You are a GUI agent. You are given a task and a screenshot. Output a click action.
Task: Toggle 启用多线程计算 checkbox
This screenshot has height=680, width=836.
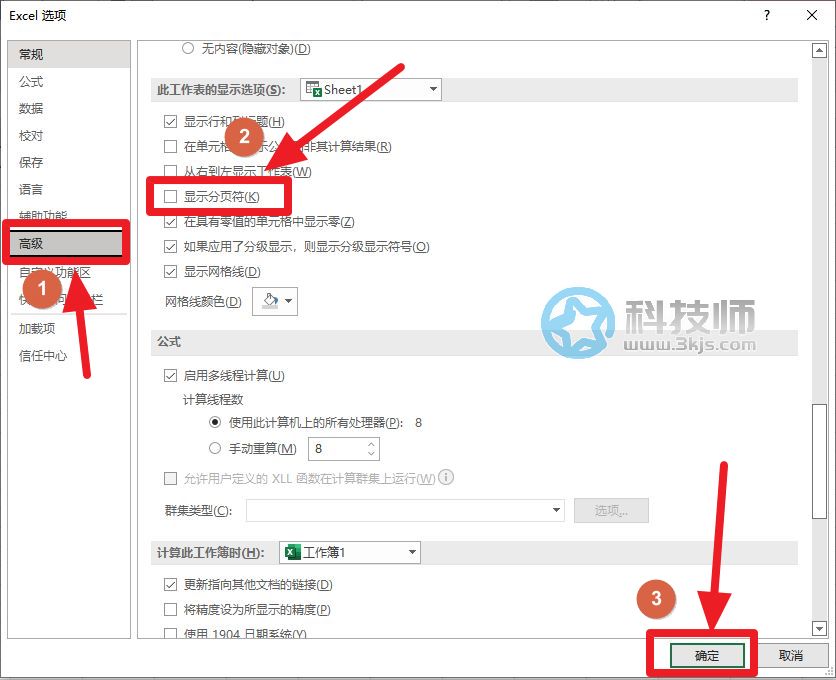170,375
